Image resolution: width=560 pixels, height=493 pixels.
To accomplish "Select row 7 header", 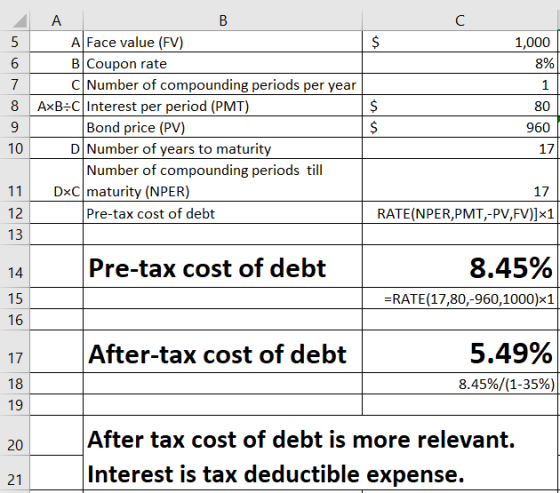I will click(x=15, y=84).
